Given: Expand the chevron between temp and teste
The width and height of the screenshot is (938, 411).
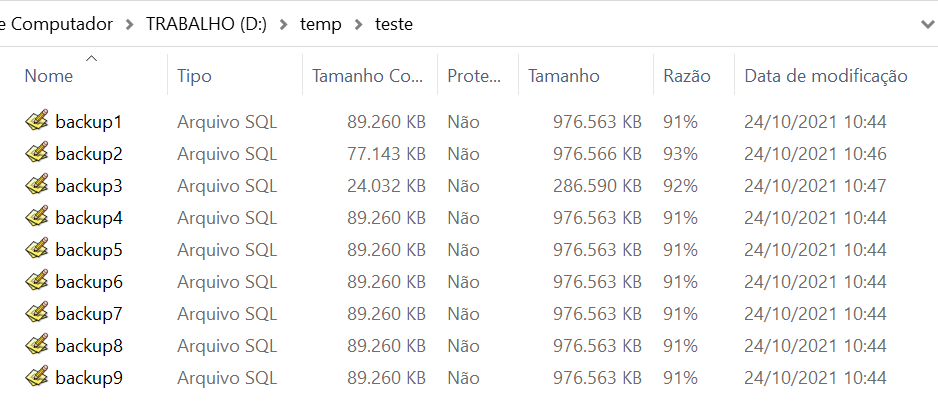Looking at the screenshot, I should point(357,25).
